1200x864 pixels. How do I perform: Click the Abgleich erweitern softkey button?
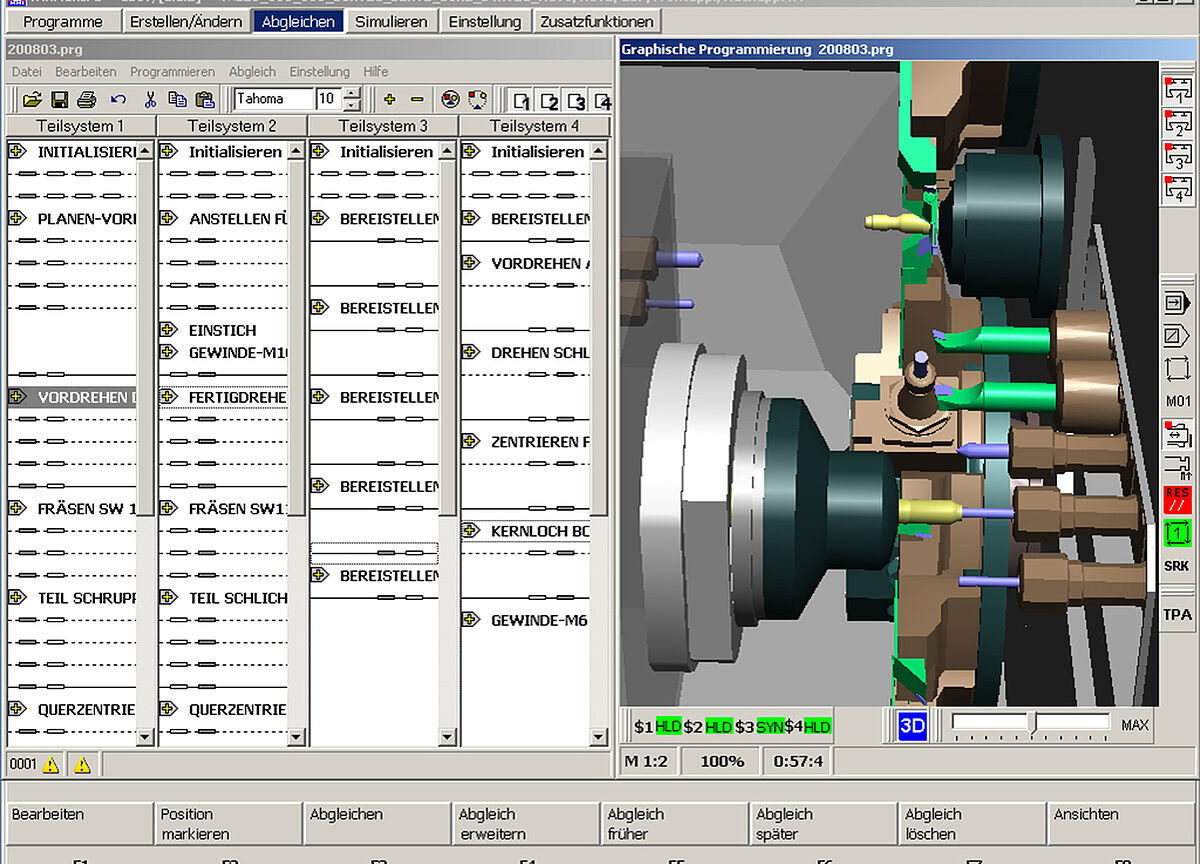[x=525, y=824]
